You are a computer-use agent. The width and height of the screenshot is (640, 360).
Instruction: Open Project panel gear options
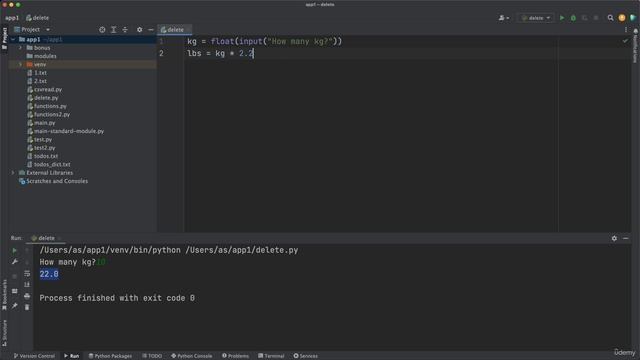click(x=140, y=30)
